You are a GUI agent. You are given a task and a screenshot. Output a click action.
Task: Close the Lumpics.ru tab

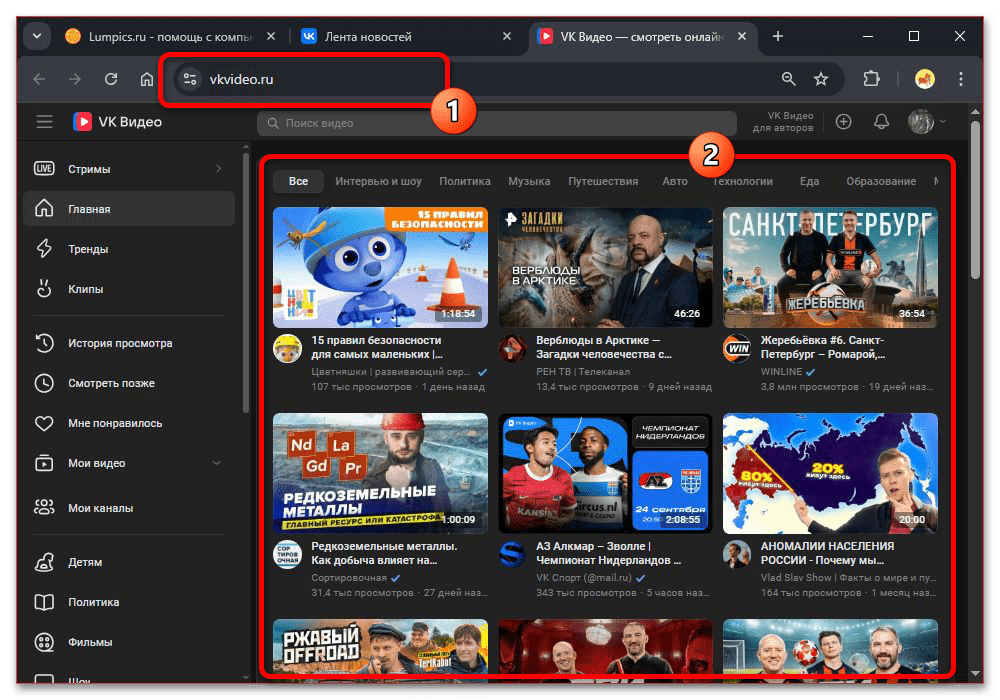[271, 36]
